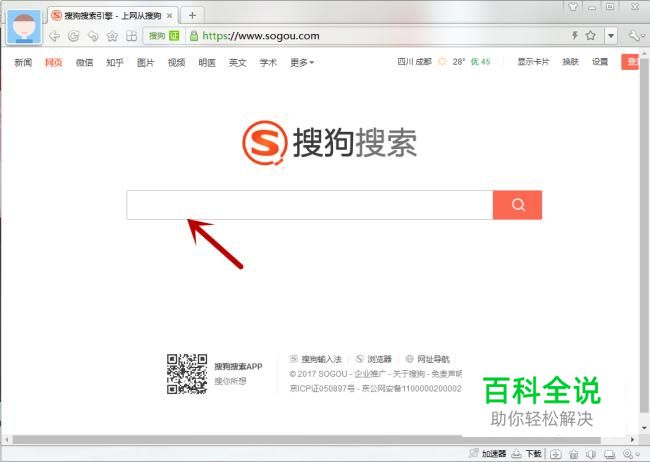Open the 图片 images category
650x462 pixels.
[x=146, y=63]
